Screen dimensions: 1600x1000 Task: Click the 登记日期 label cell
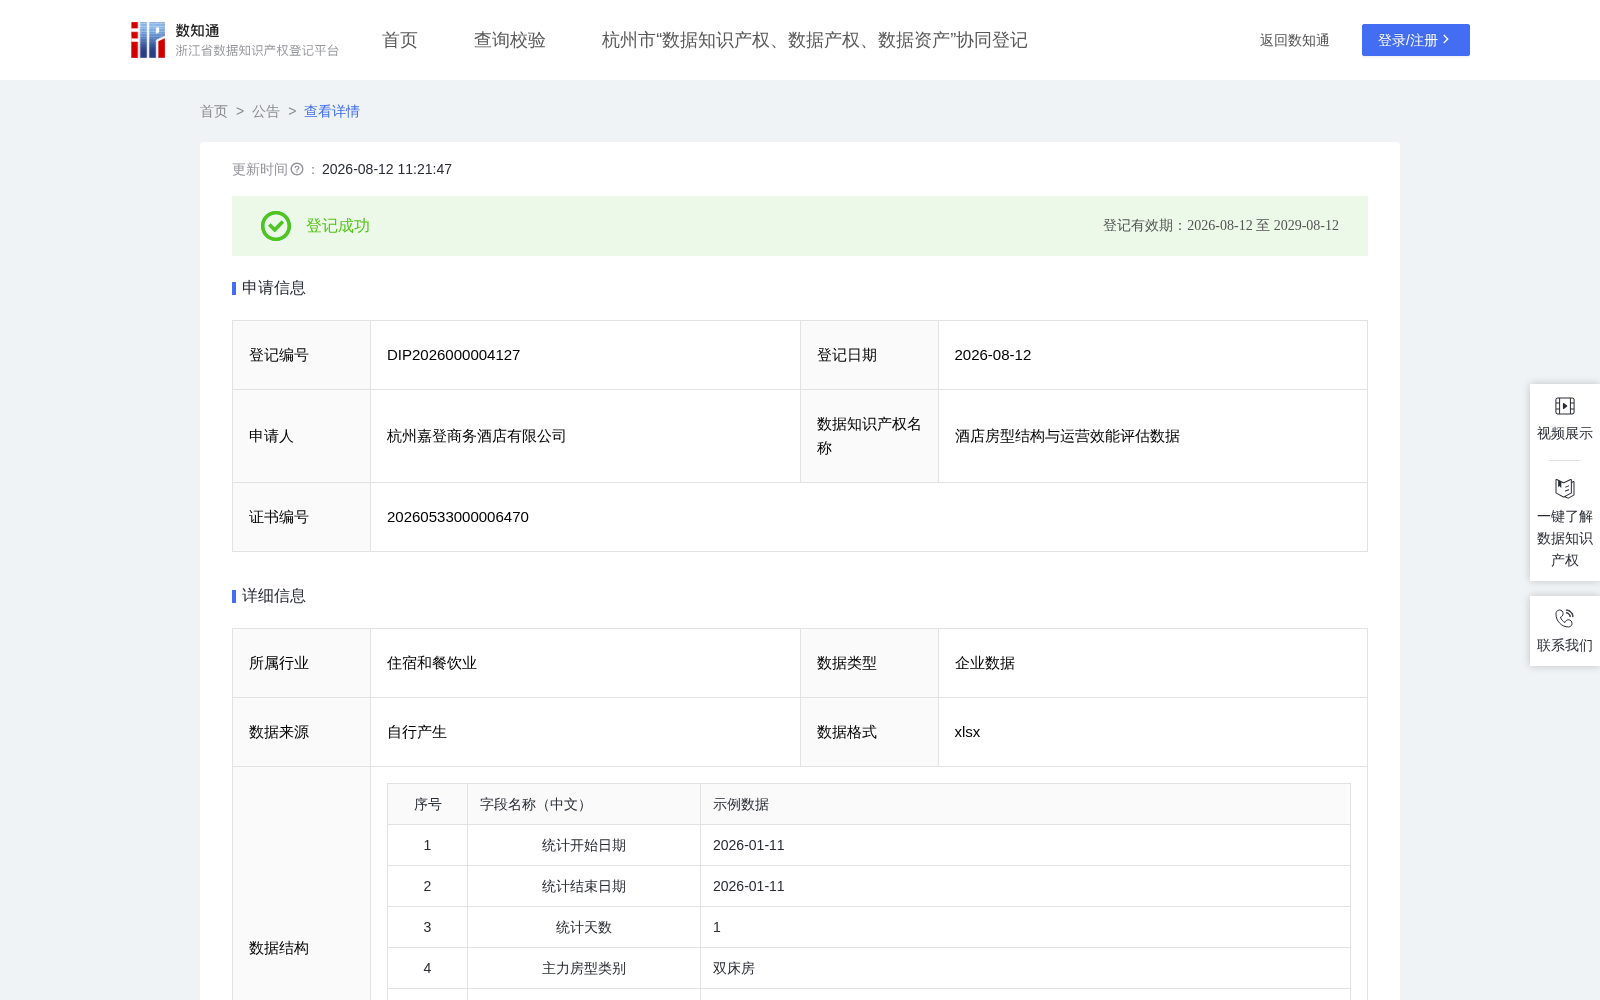tap(869, 355)
